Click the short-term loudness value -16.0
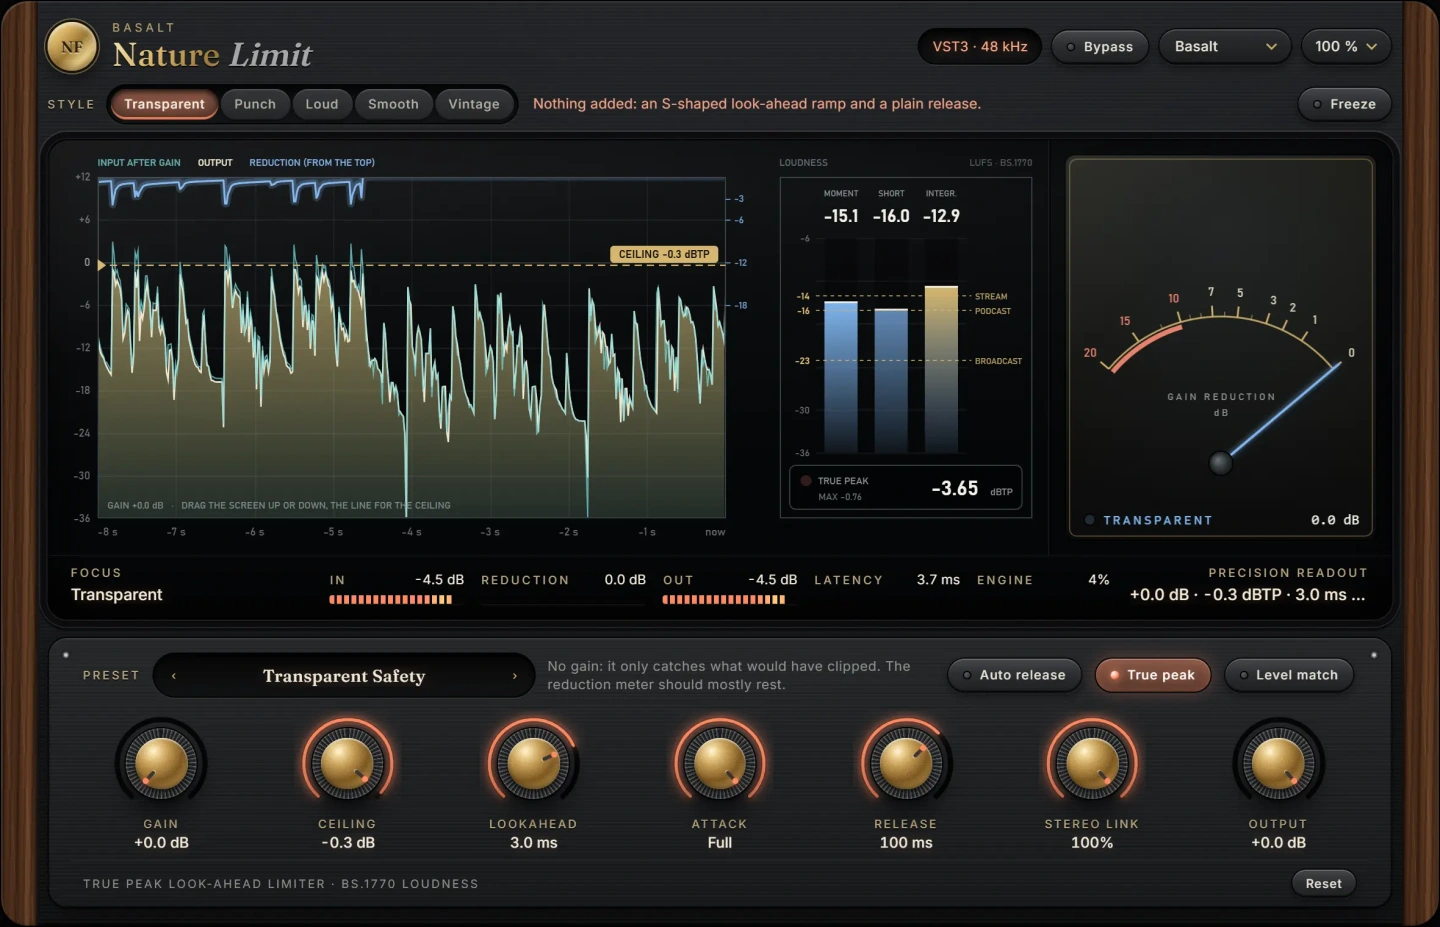This screenshot has height=927, width=1440. point(891,216)
